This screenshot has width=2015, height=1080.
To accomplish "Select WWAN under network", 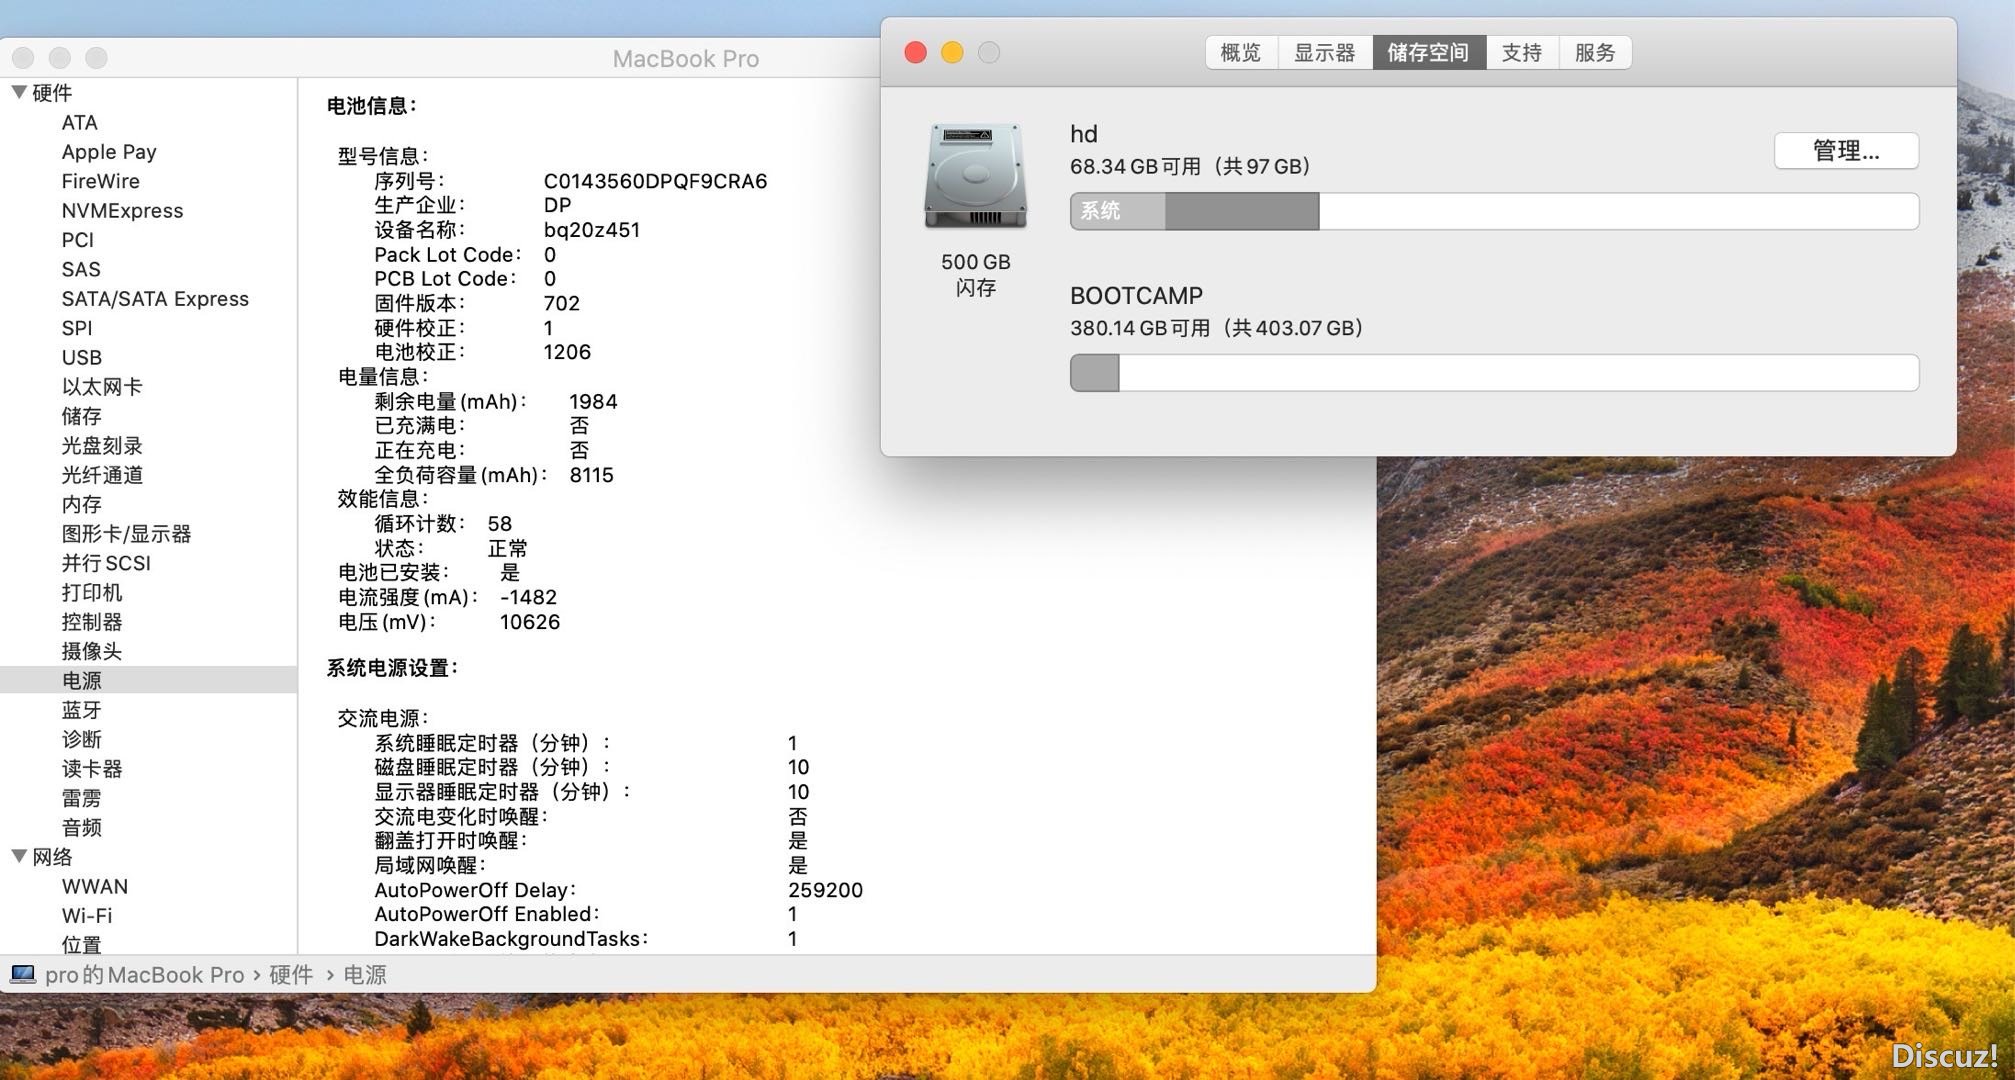I will (x=95, y=886).
